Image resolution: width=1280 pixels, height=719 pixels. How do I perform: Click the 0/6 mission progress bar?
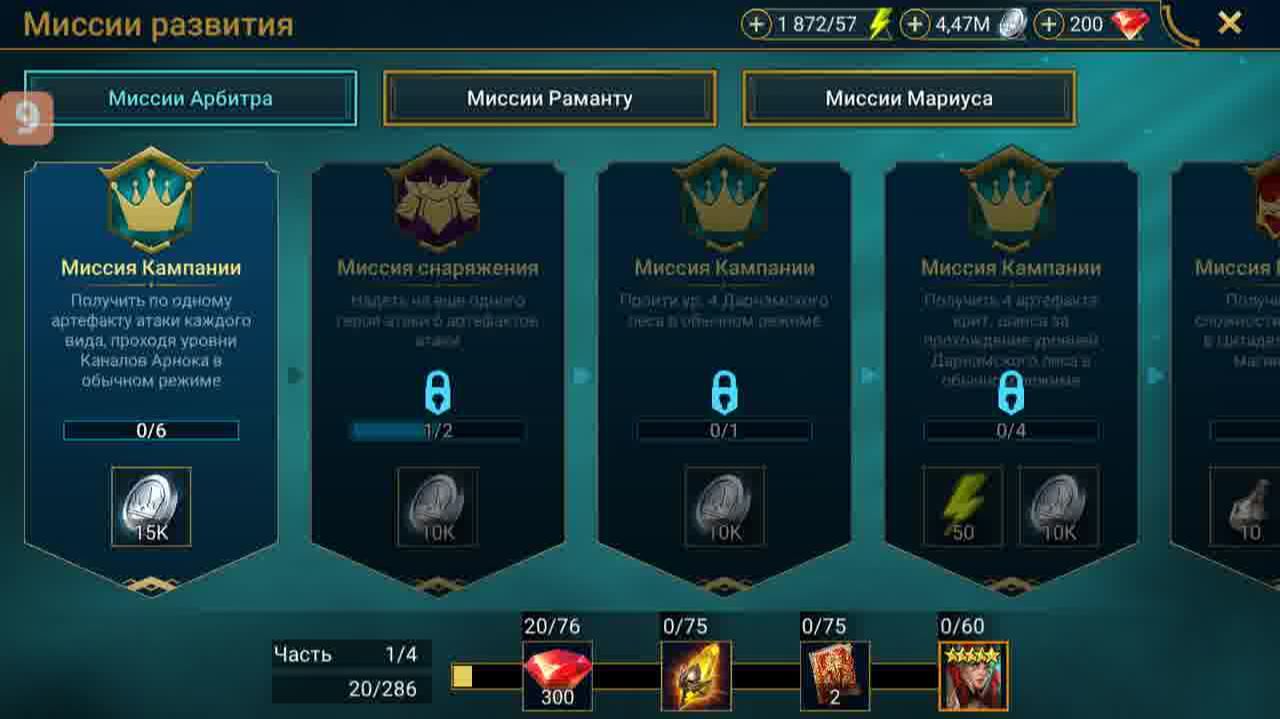(x=151, y=431)
